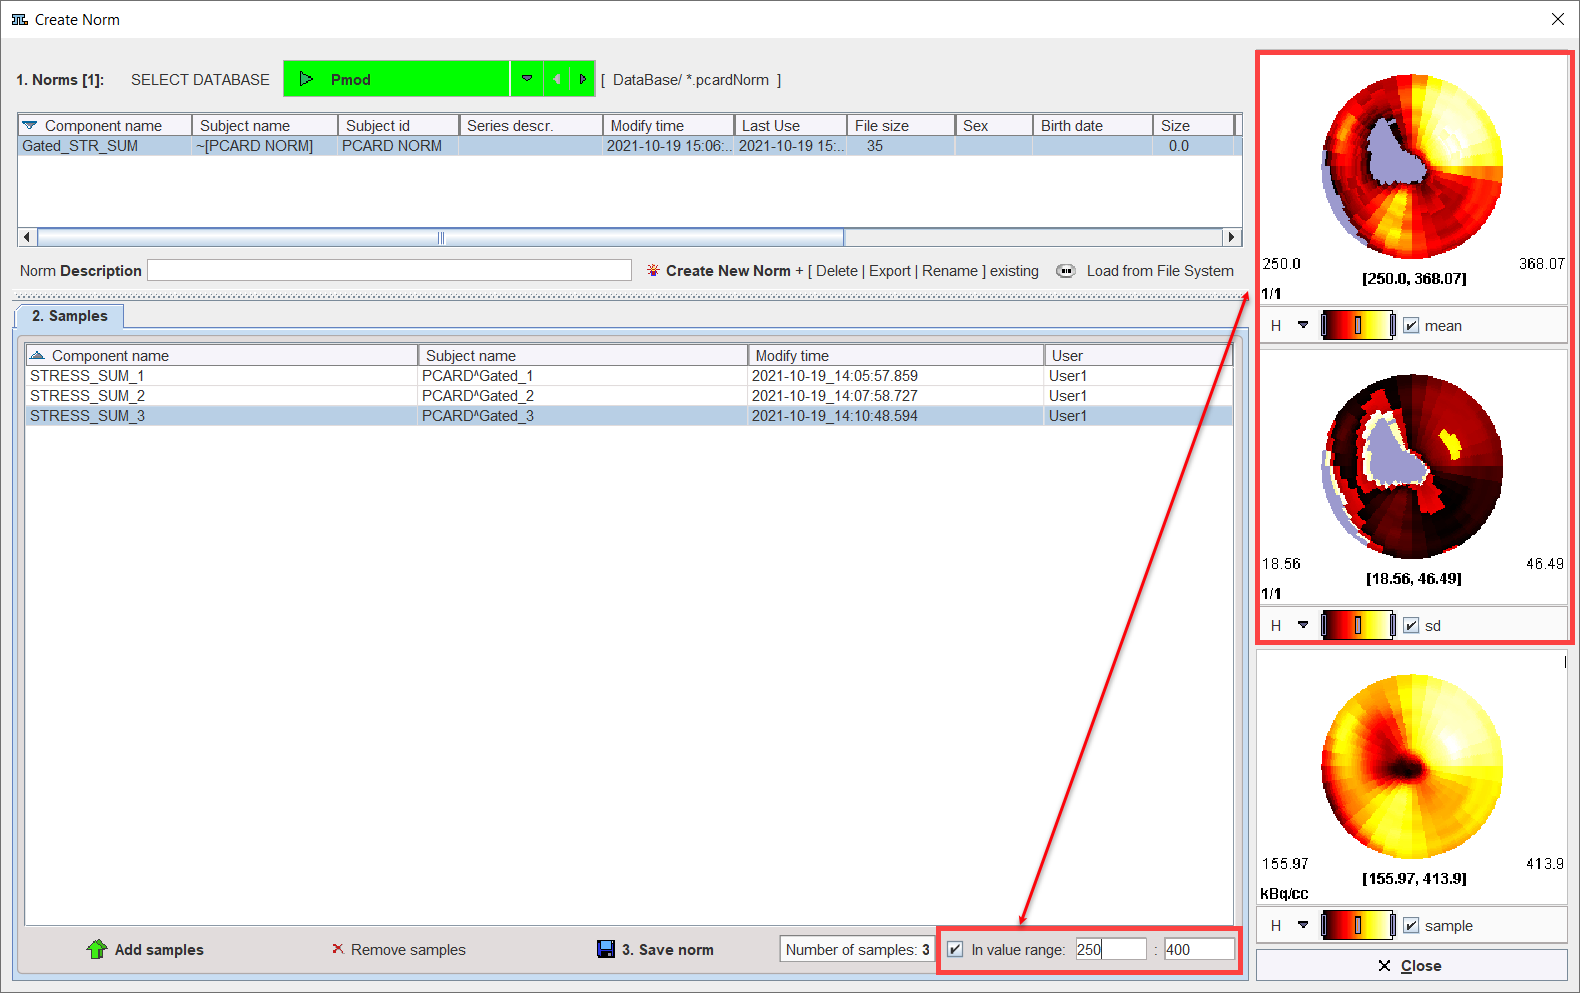Image resolution: width=1580 pixels, height=993 pixels.
Task: Click the H button beside sd color bar
Action: (1276, 625)
